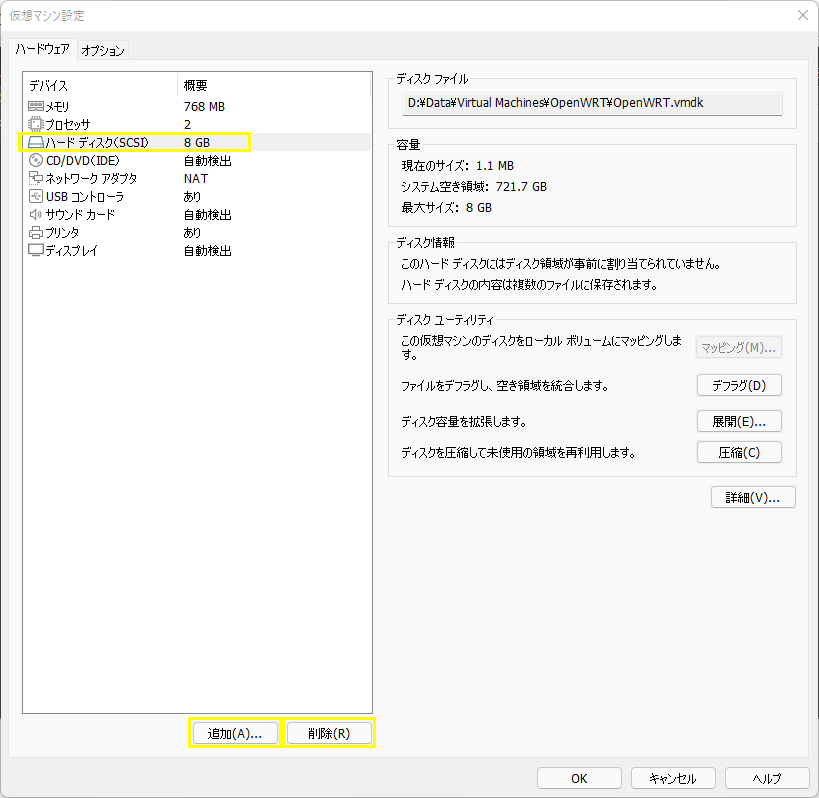This screenshot has width=819, height=798.
Task: Select the サウンド カード row label
Action: 80,215
